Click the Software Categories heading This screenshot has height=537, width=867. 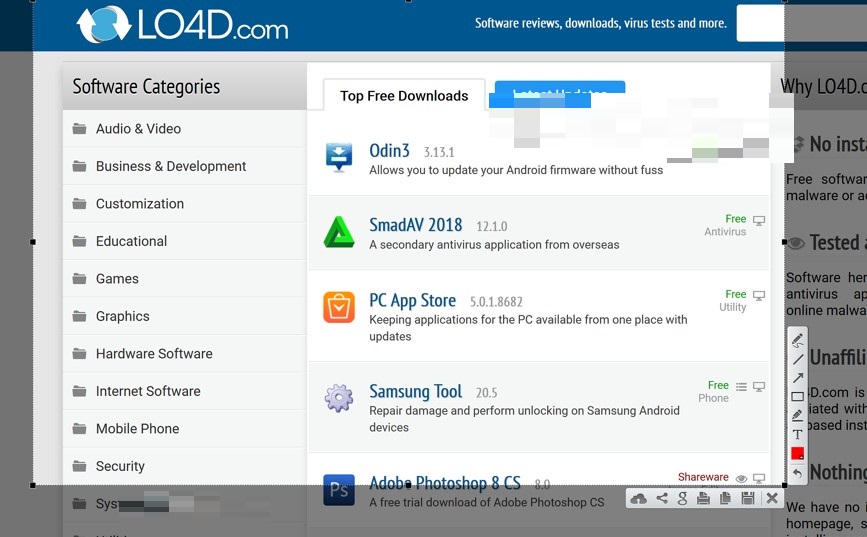click(x=146, y=87)
